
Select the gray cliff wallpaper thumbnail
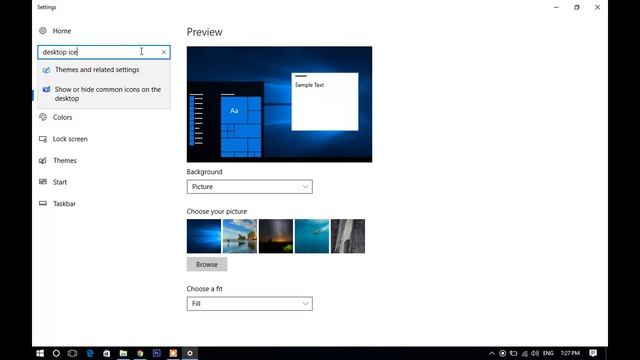tap(348, 236)
